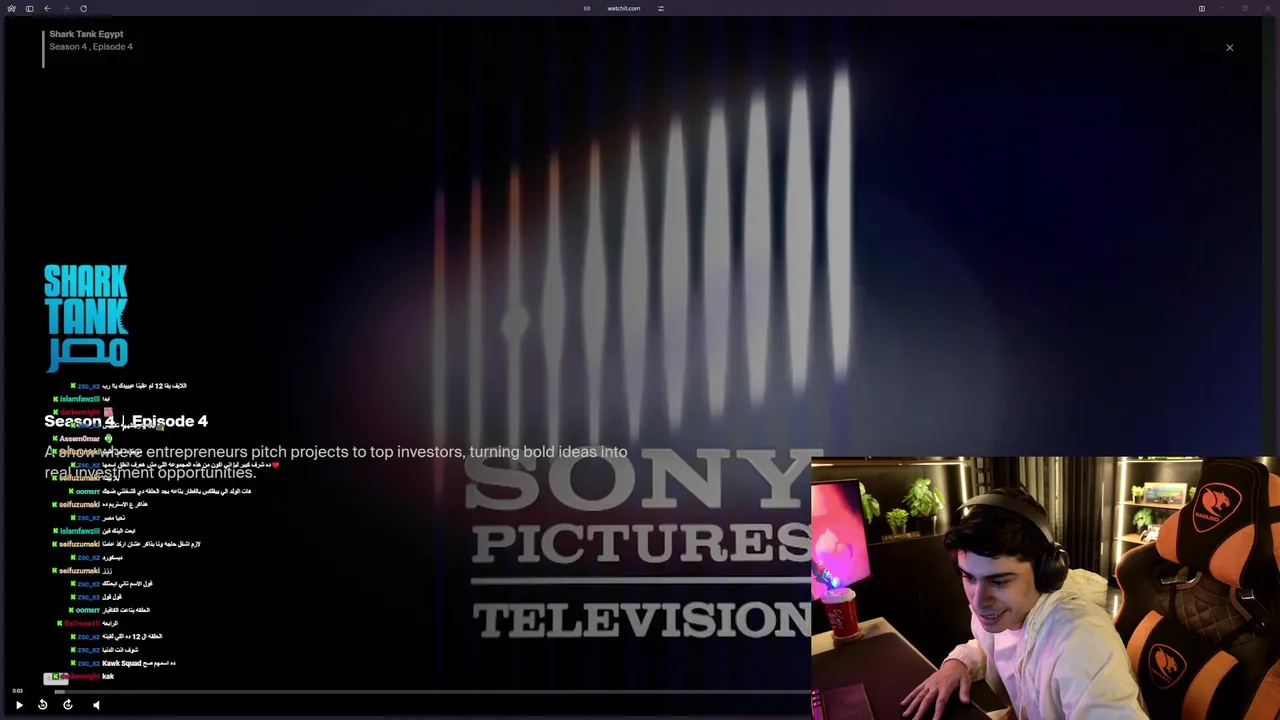Viewport: 1280px width, 720px height.
Task: Toggle the browser sidebar panel
Action: (29, 8)
